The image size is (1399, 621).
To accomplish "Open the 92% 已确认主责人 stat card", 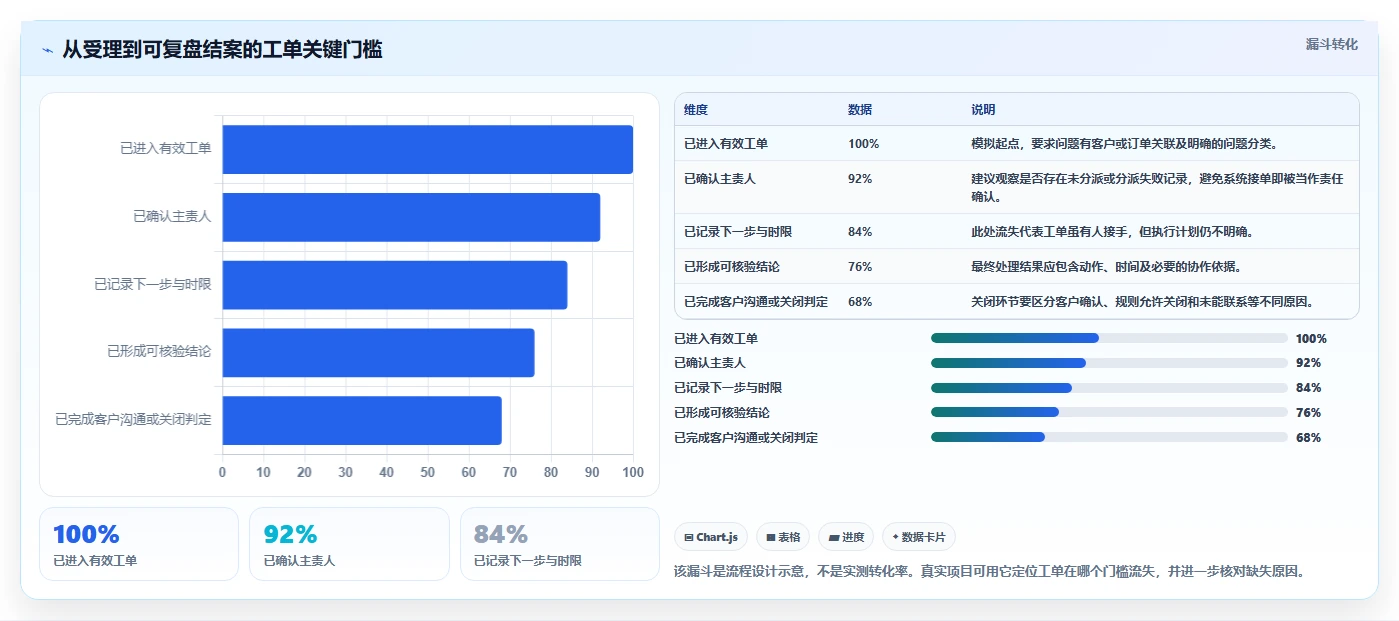I will pos(349,544).
